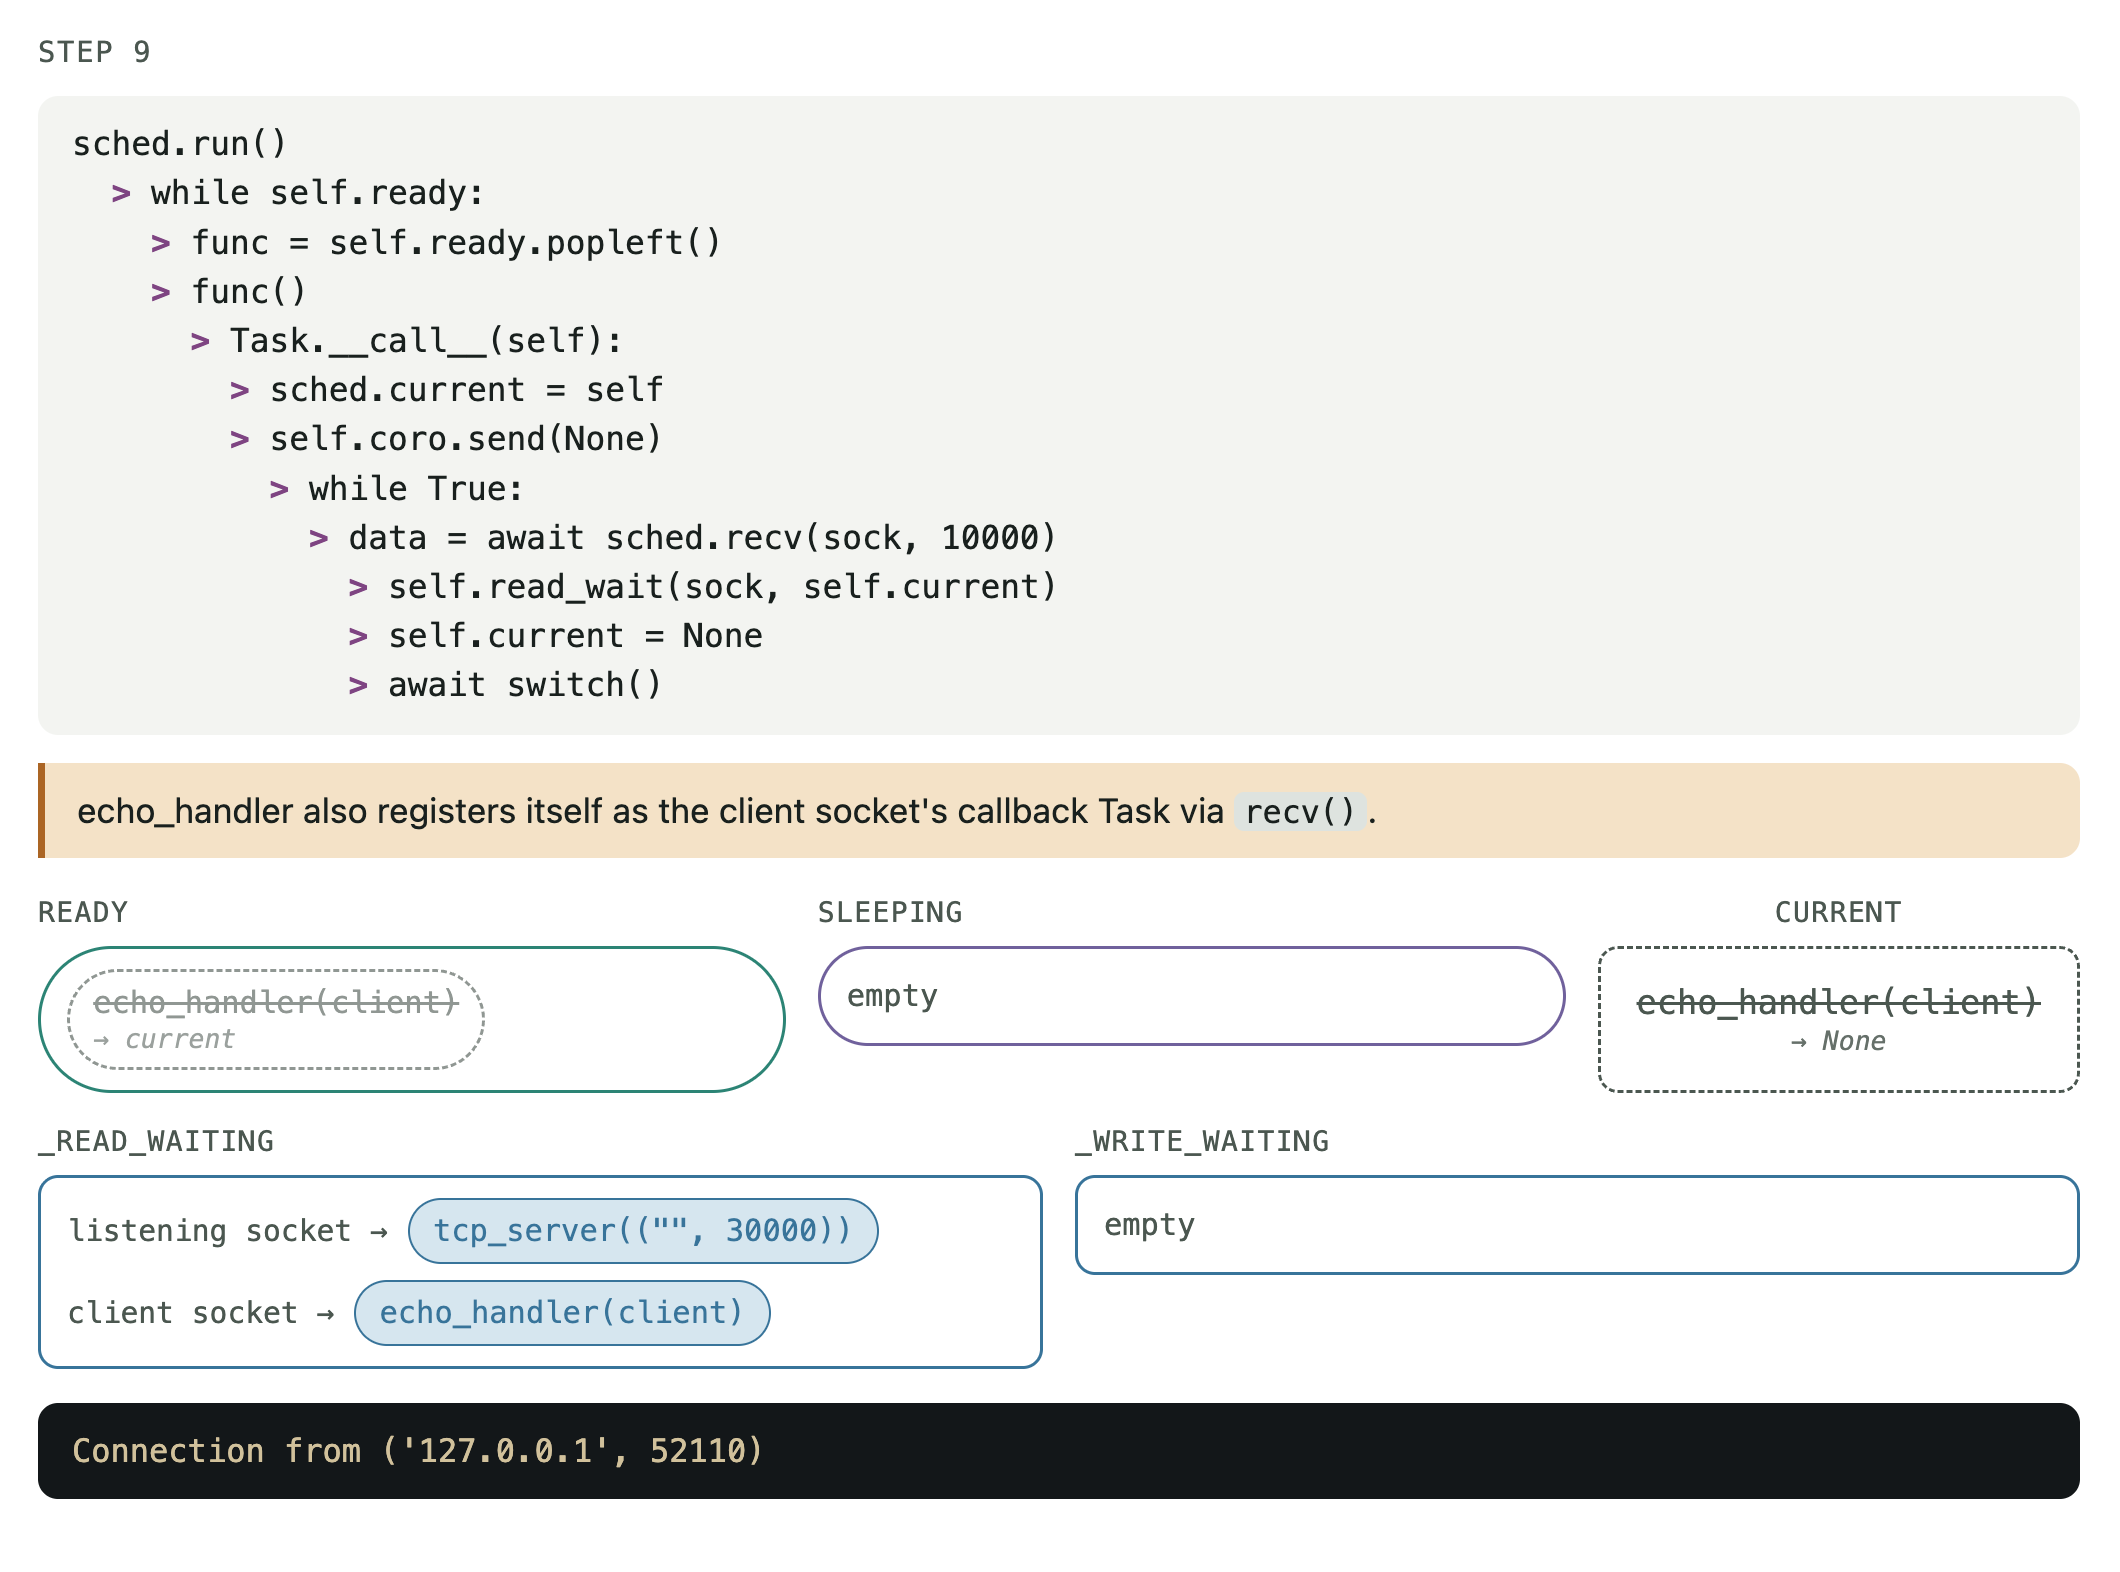Click struck-through echo_handler(client) in CURRENT

tap(1838, 1002)
